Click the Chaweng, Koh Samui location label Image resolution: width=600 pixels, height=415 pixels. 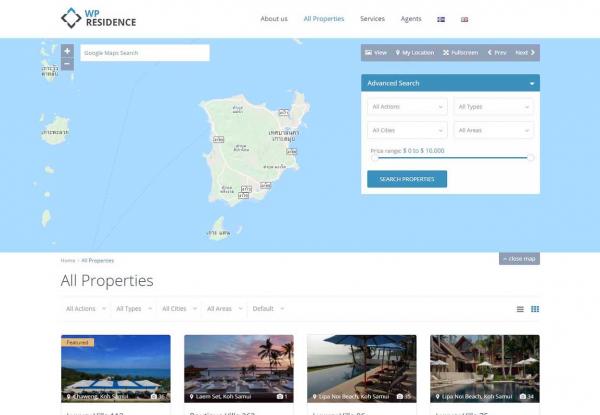100,397
